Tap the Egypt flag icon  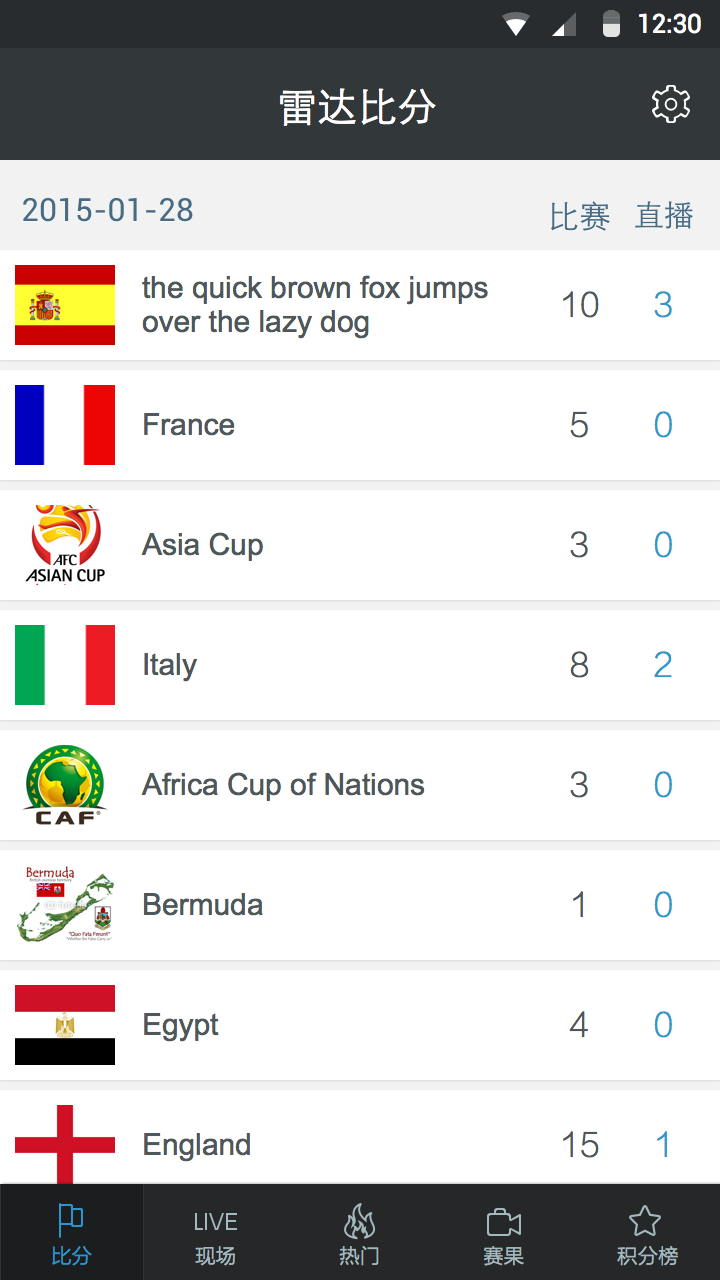pos(65,1025)
